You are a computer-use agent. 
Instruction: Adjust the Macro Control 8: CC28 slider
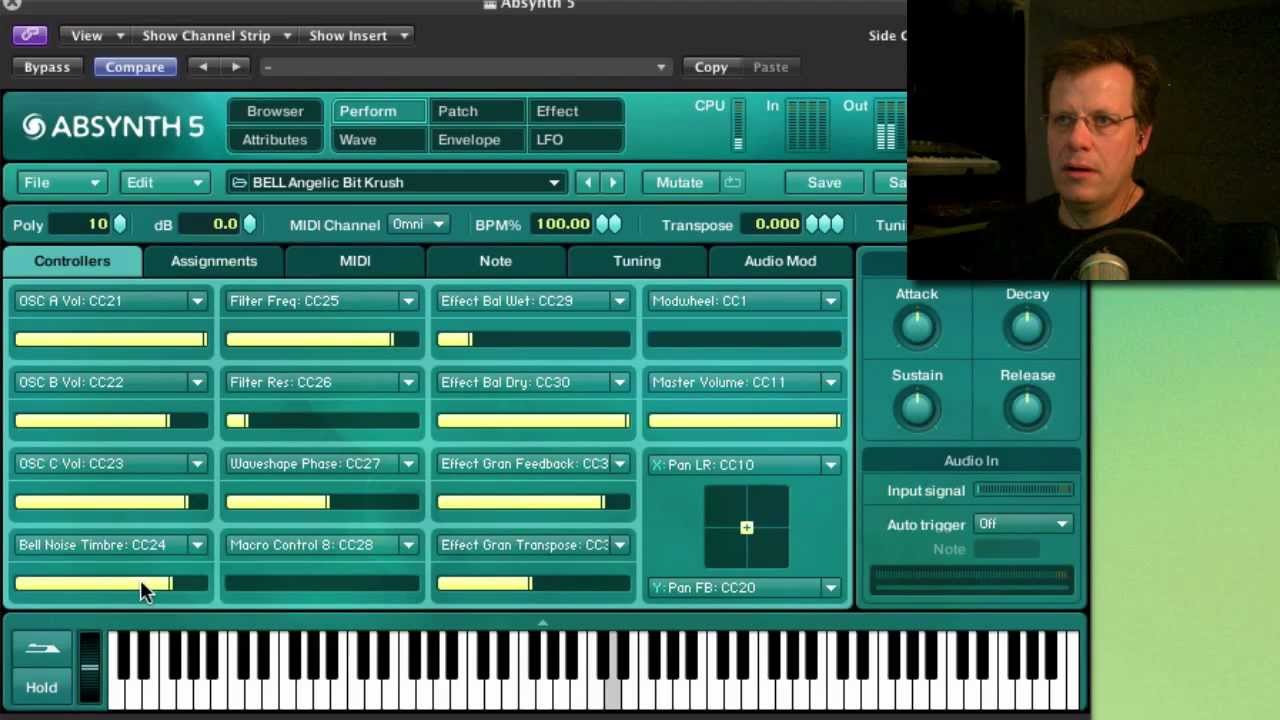pyautogui.click(x=322, y=584)
